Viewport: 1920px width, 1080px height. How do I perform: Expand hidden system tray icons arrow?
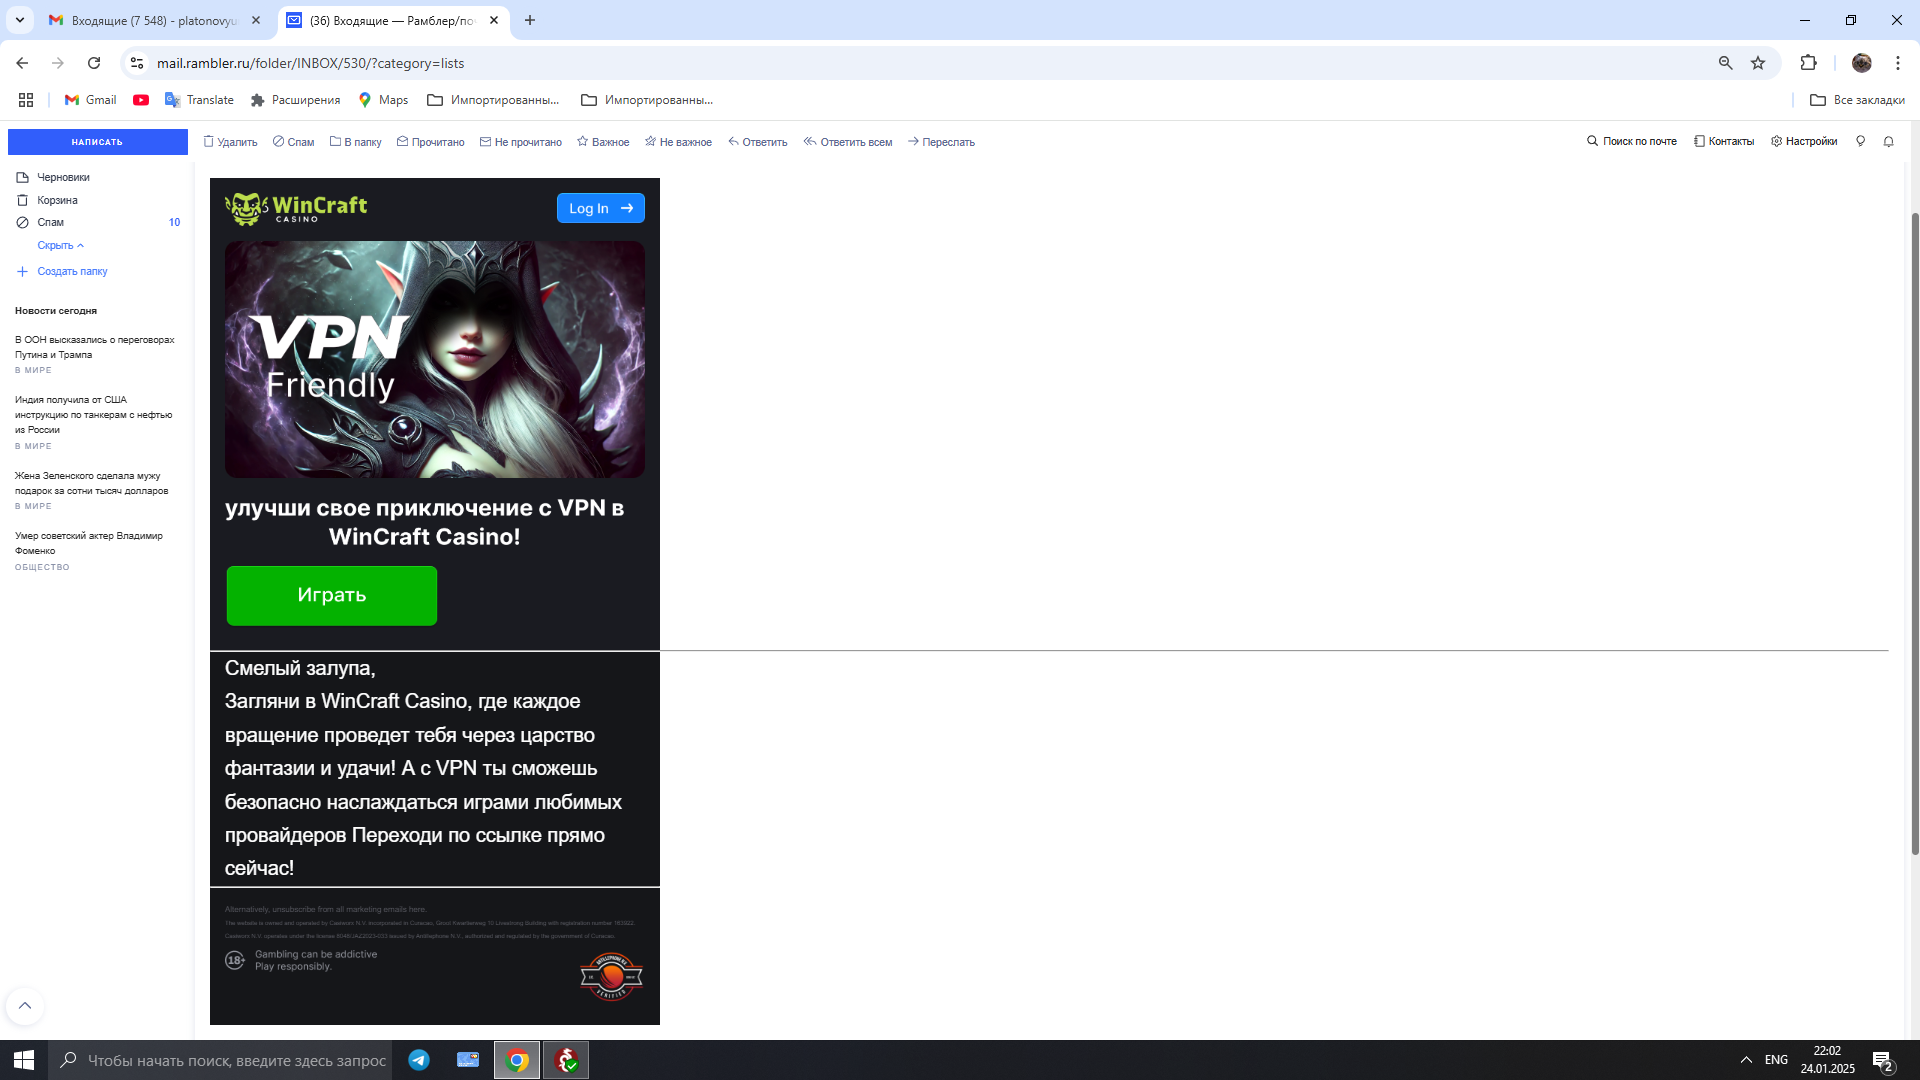click(1746, 1060)
